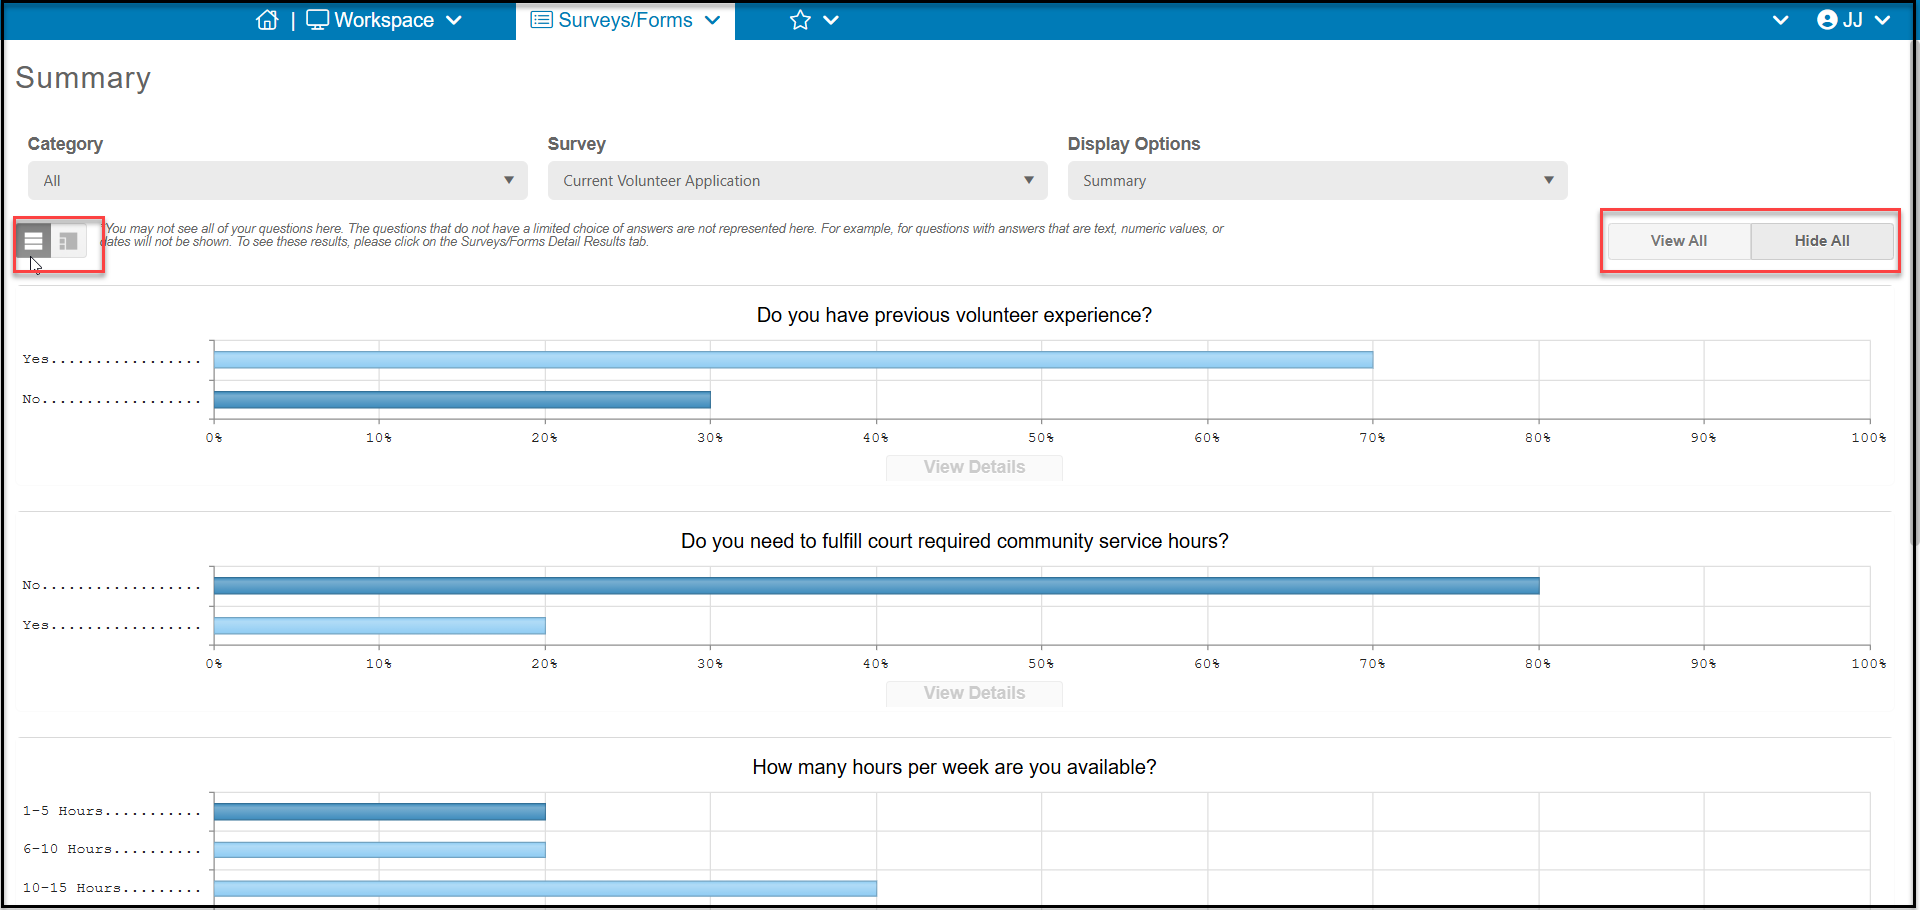Open the Surveys/Forms tab
Screen dimensions: 1920x910
[x=625, y=20]
